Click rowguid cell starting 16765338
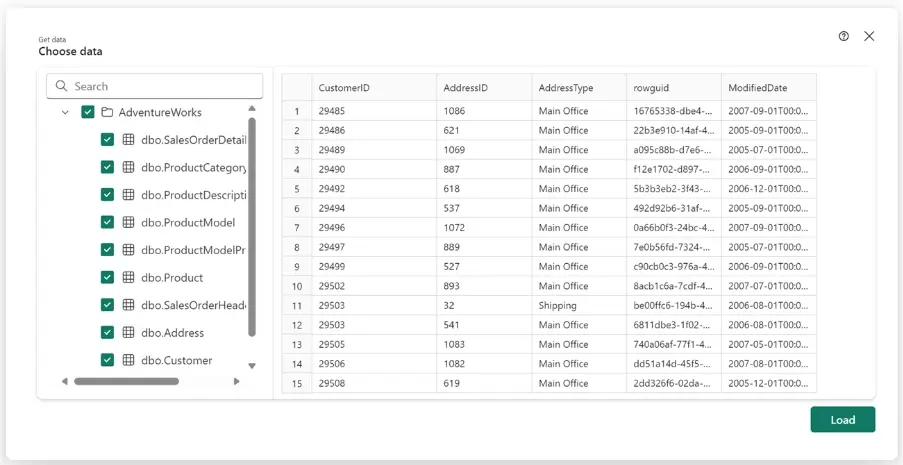The image size is (903, 465). 674,111
